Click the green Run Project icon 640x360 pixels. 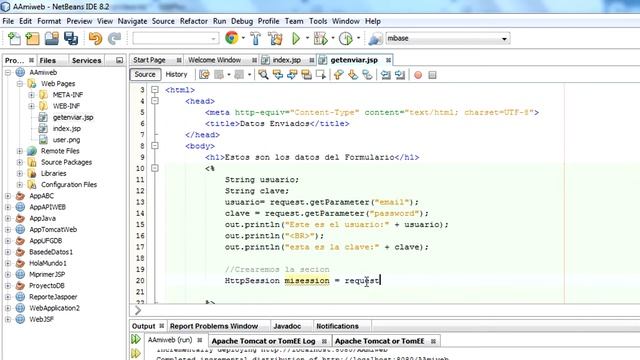click(296, 38)
